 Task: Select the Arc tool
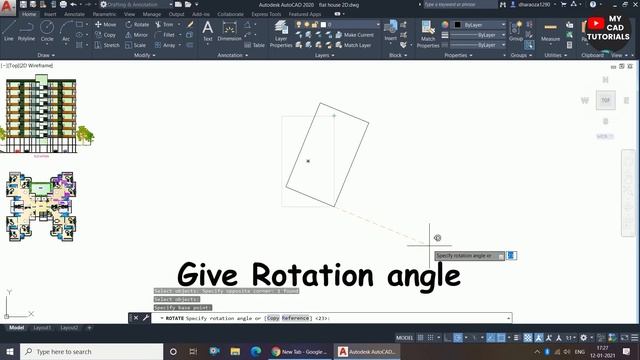[x=66, y=31]
